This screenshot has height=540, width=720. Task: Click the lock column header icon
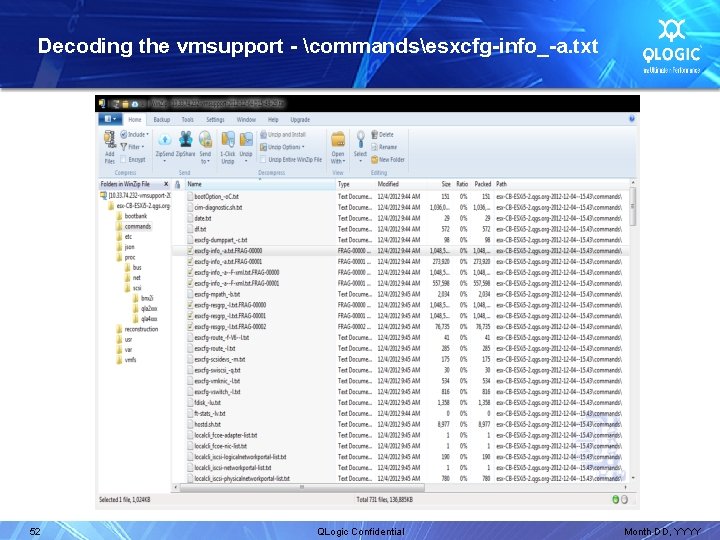click(178, 184)
